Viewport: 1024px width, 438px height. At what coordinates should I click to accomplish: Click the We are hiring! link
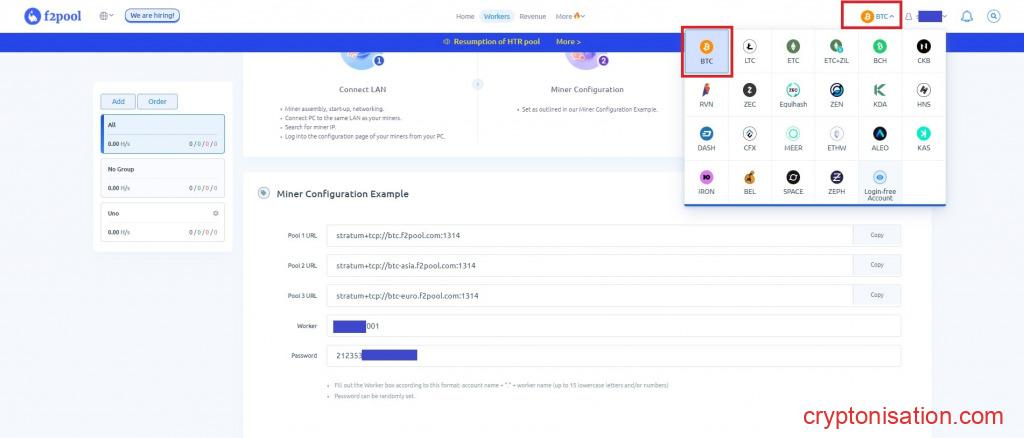[151, 16]
